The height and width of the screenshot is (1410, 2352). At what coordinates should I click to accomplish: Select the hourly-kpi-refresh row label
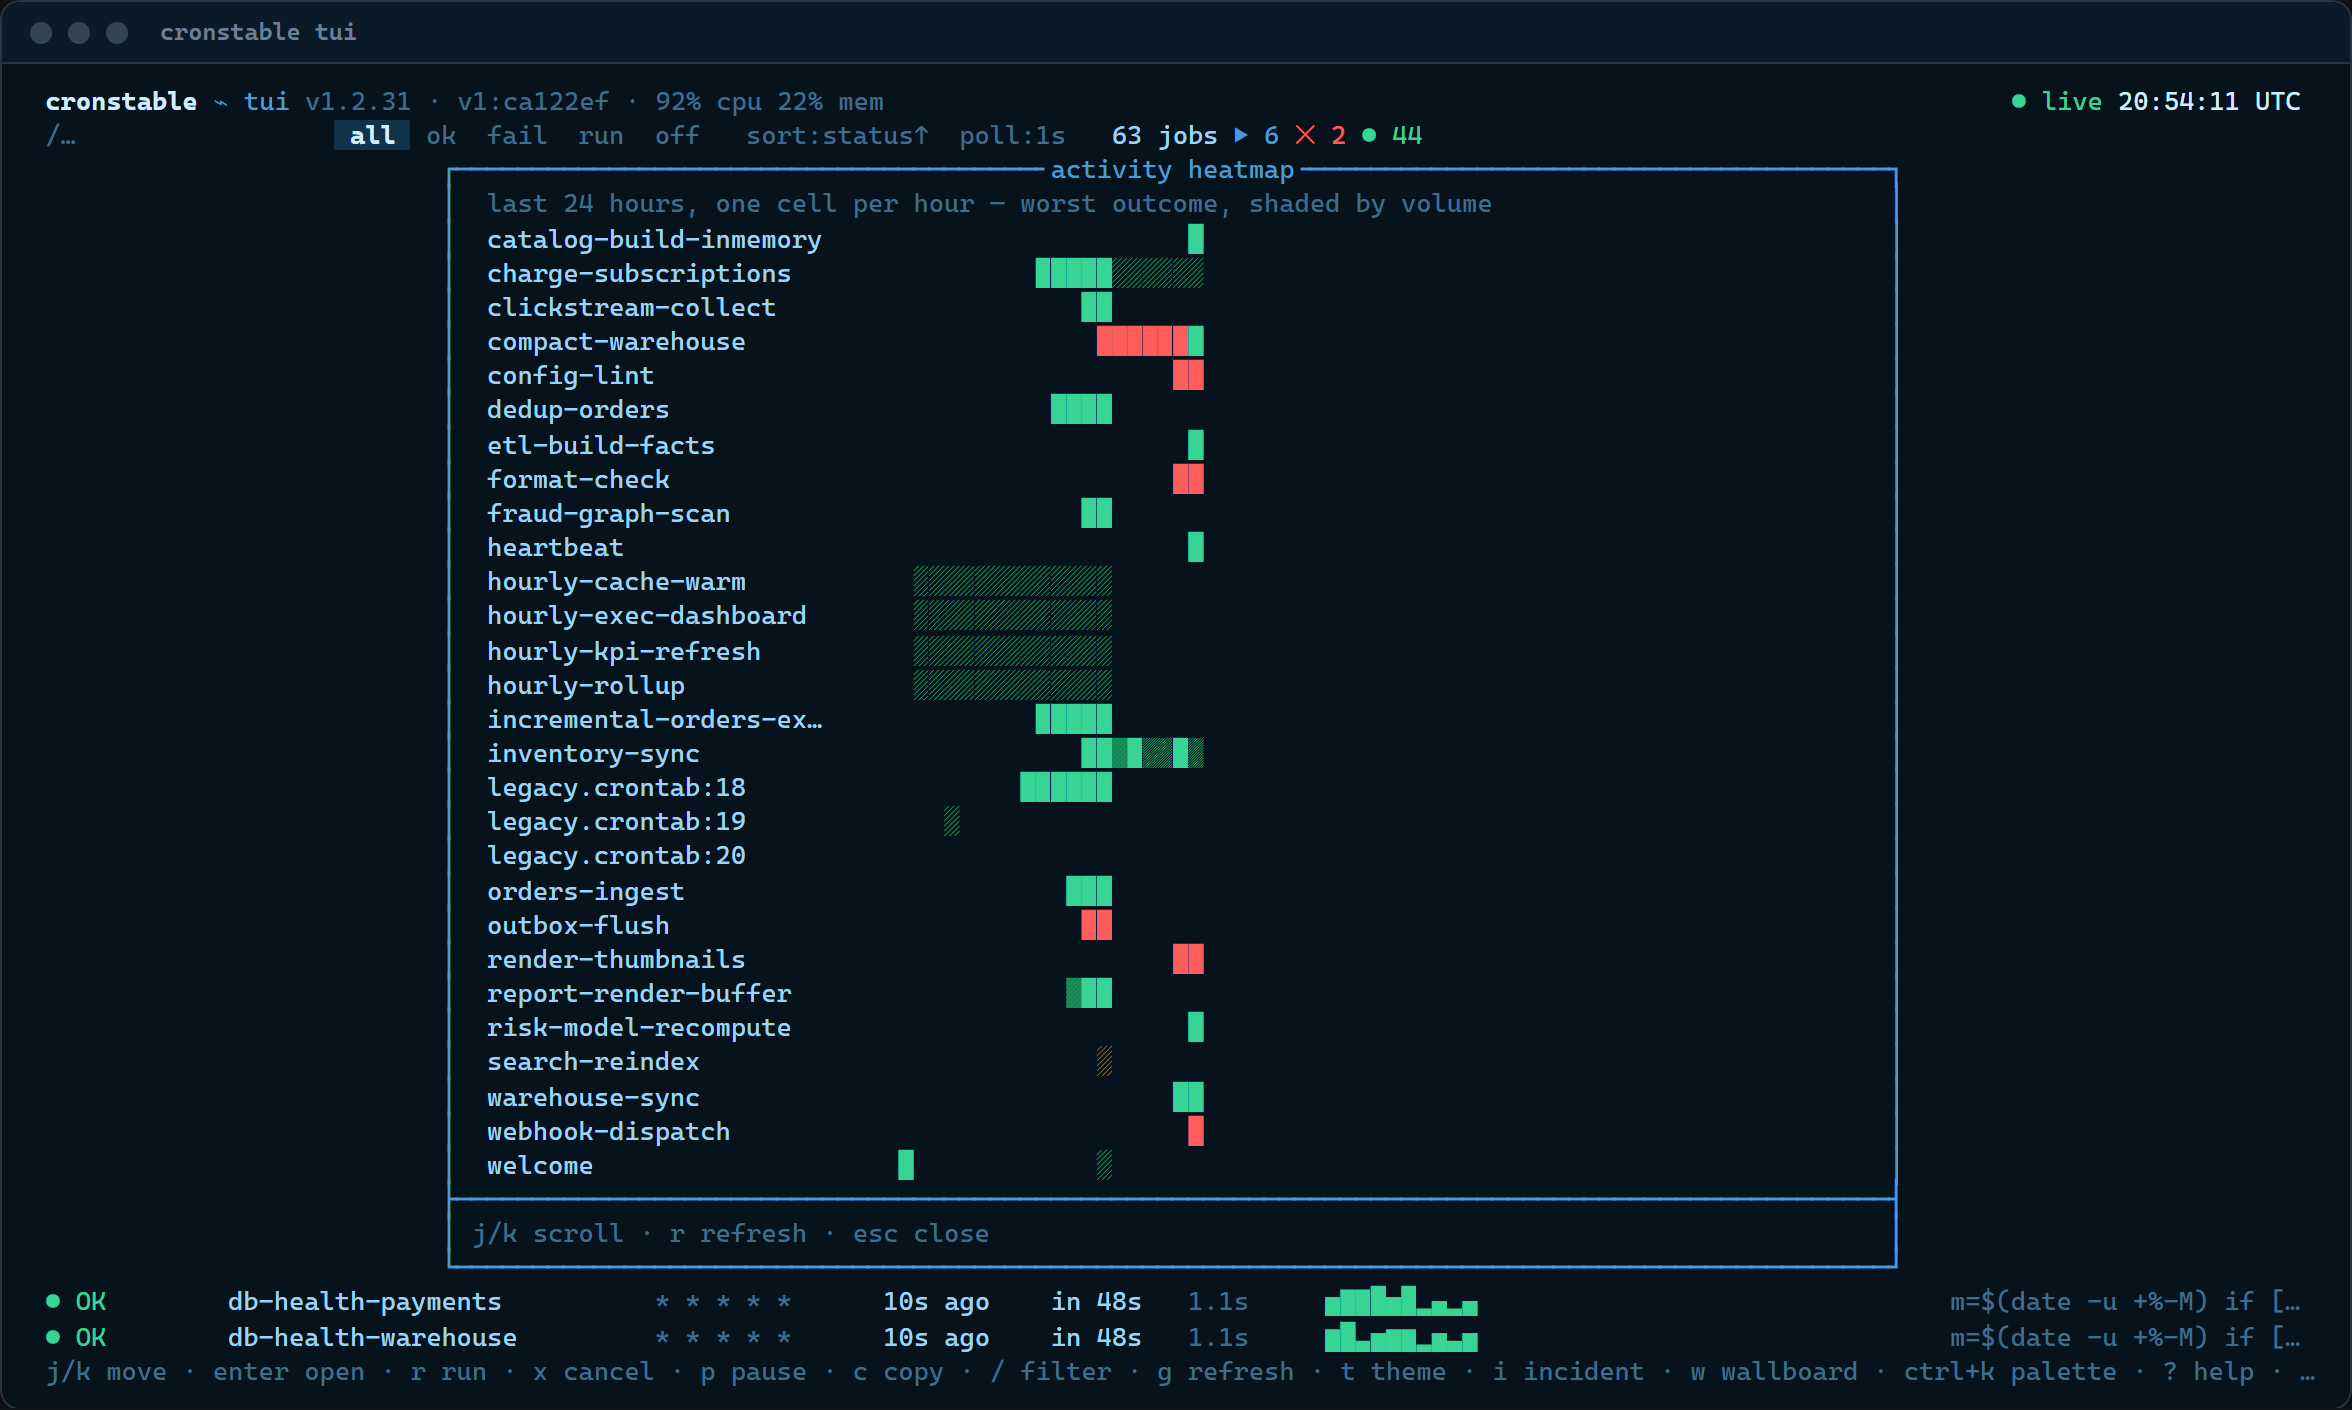click(x=624, y=651)
